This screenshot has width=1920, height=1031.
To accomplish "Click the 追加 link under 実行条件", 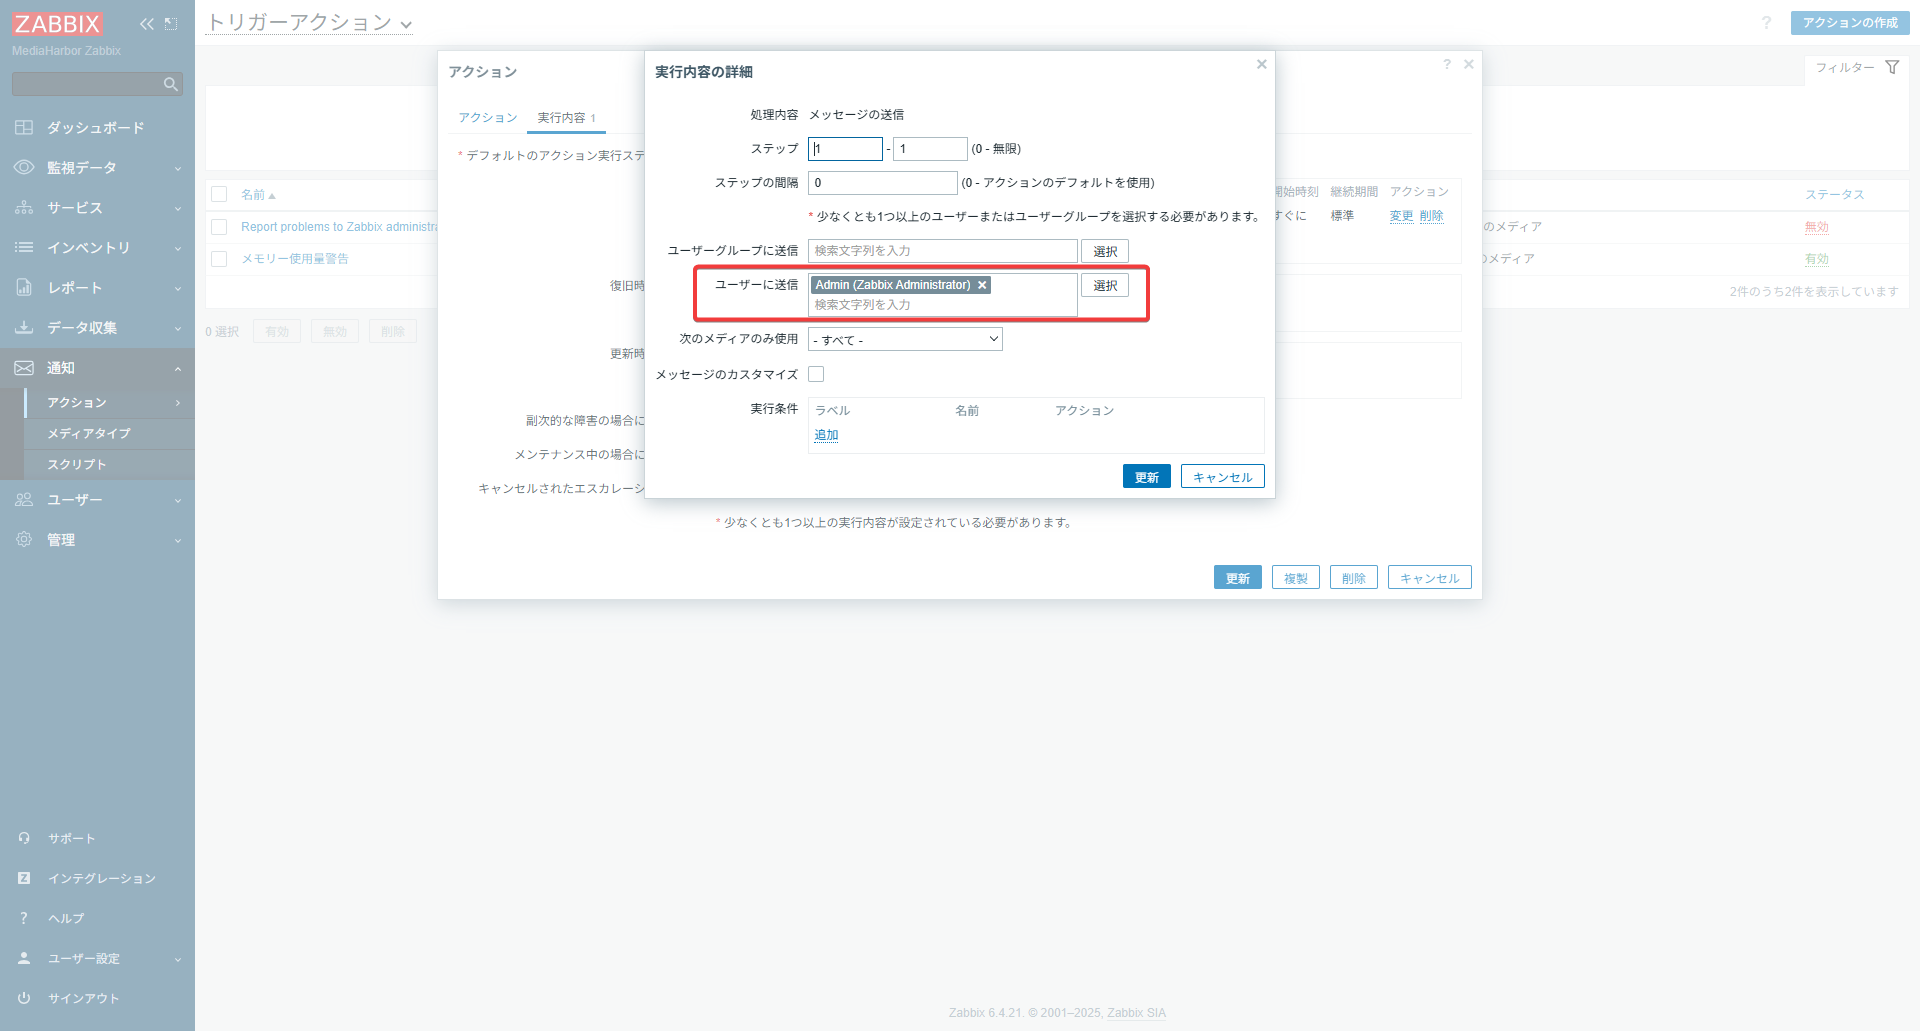I will coord(826,435).
